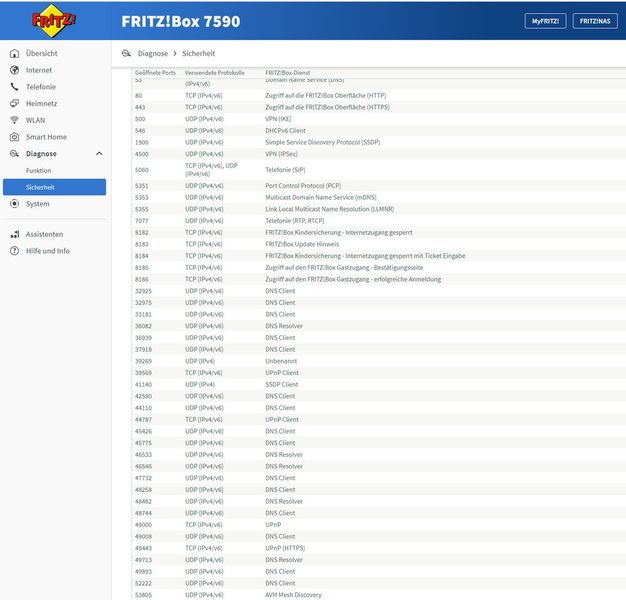The image size is (626, 600).
Task: Click Port Control Protocol (PCP) text
Action: [303, 186]
